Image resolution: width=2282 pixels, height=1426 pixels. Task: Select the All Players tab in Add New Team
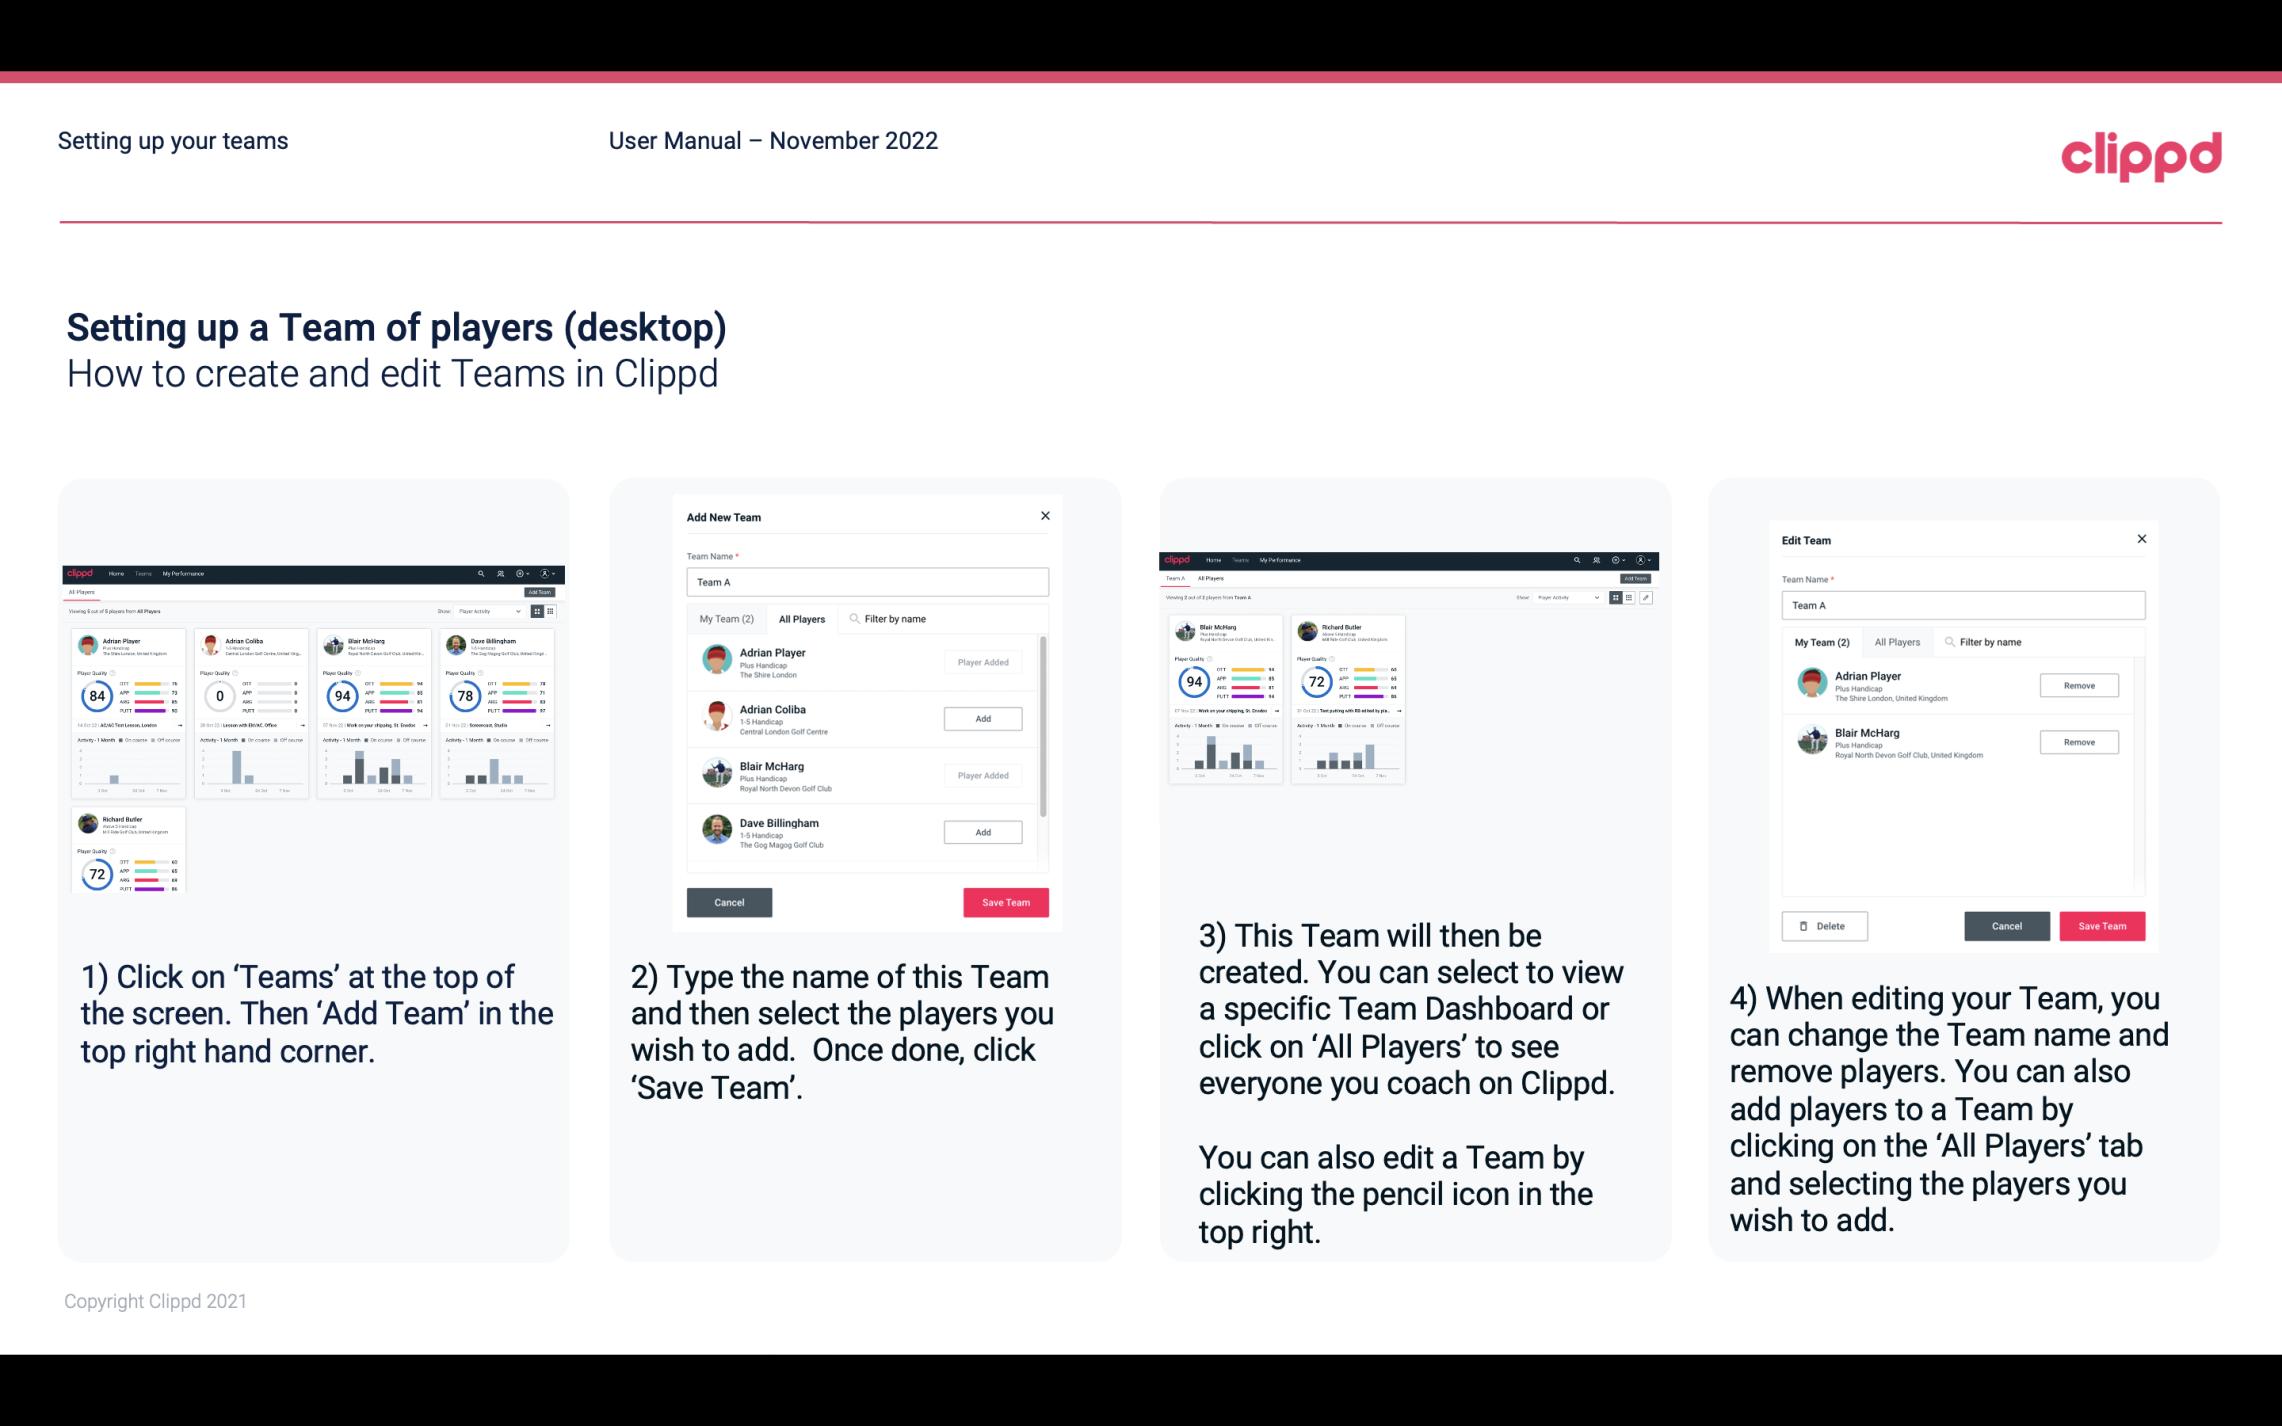(802, 619)
